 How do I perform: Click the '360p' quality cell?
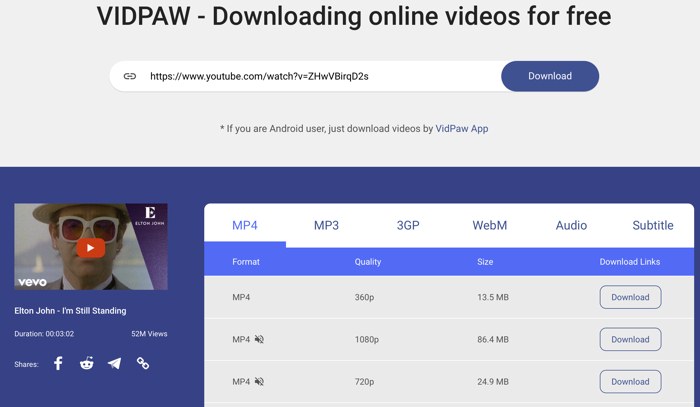pyautogui.click(x=364, y=297)
